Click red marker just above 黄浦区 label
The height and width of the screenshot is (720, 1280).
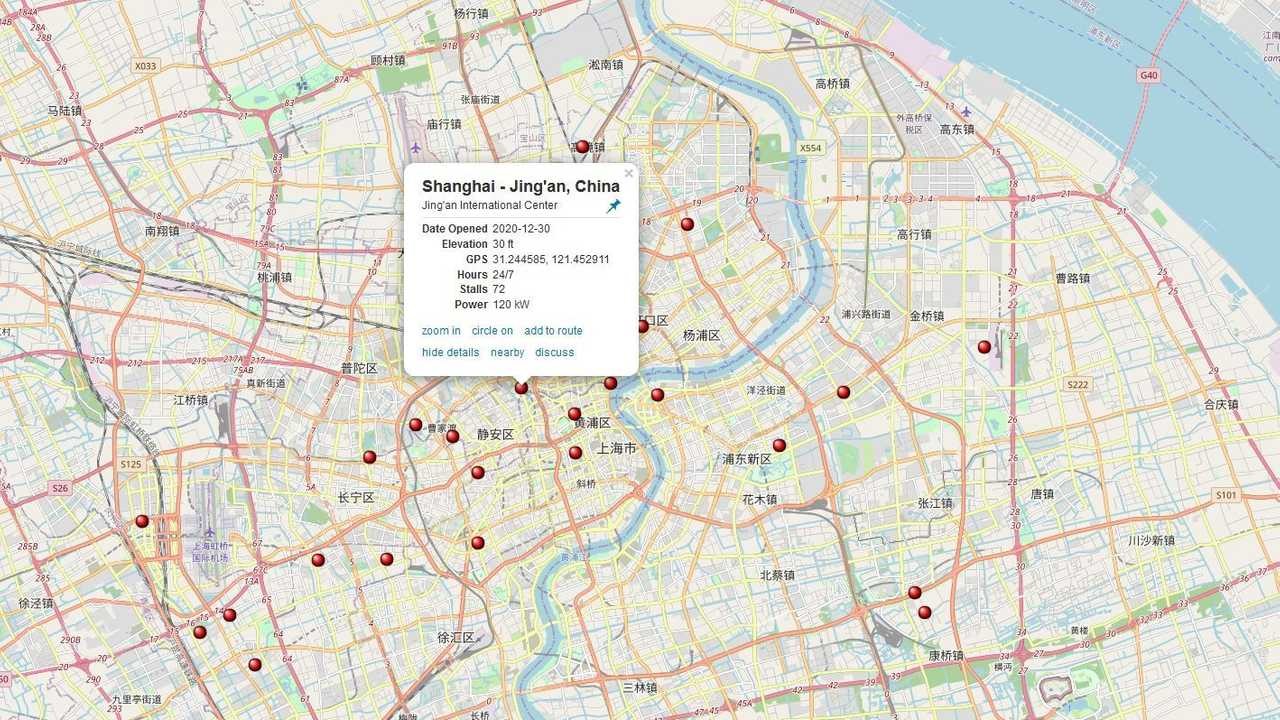click(574, 414)
